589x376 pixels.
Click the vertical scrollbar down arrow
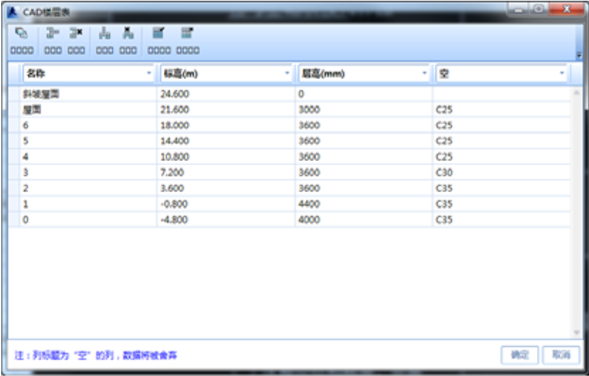pos(576,333)
